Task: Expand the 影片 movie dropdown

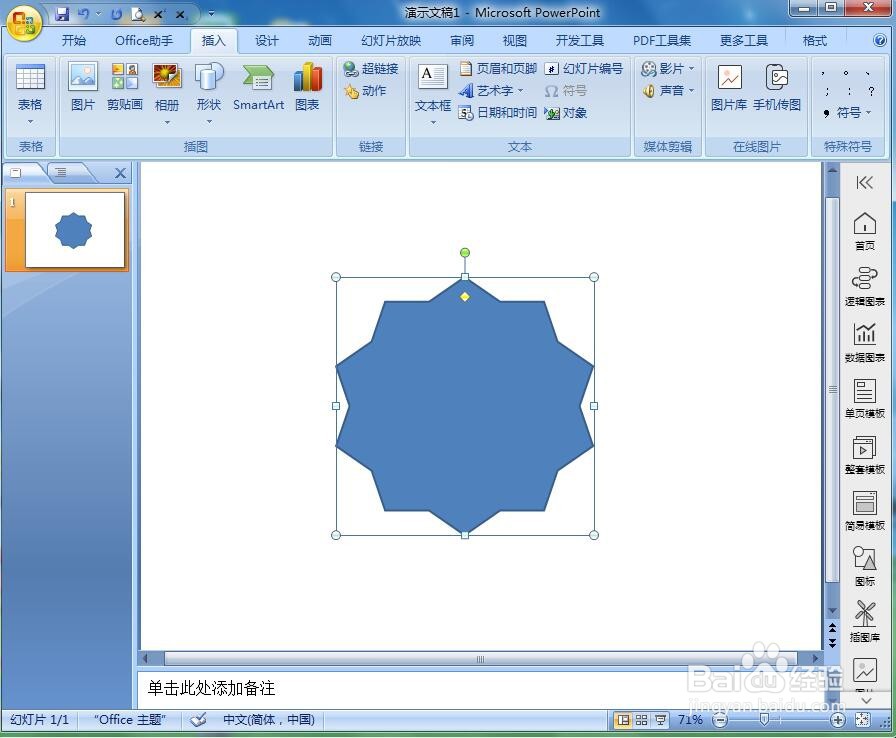Action: pos(691,69)
